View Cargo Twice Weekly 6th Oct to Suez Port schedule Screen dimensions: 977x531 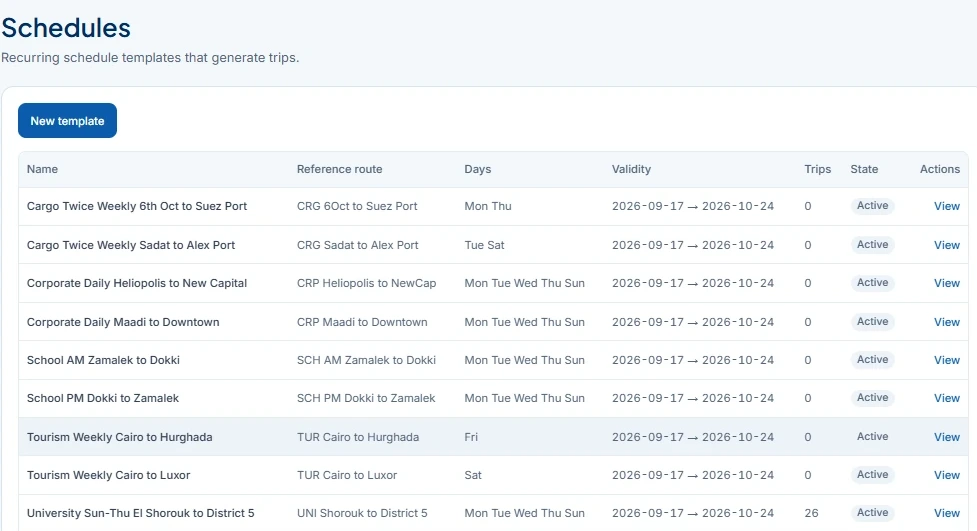(x=946, y=206)
